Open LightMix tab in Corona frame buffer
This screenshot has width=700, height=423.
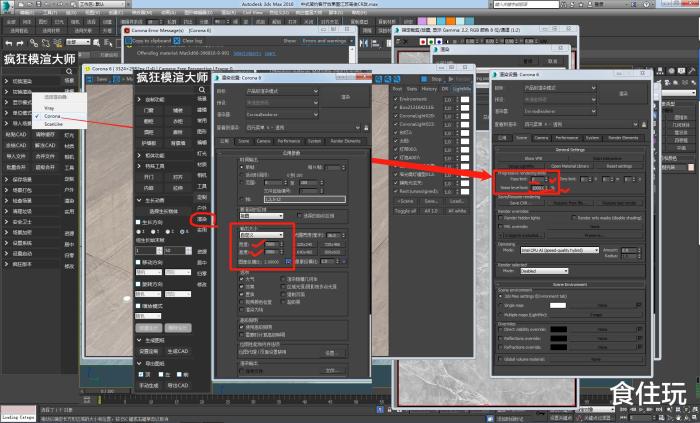click(x=462, y=89)
